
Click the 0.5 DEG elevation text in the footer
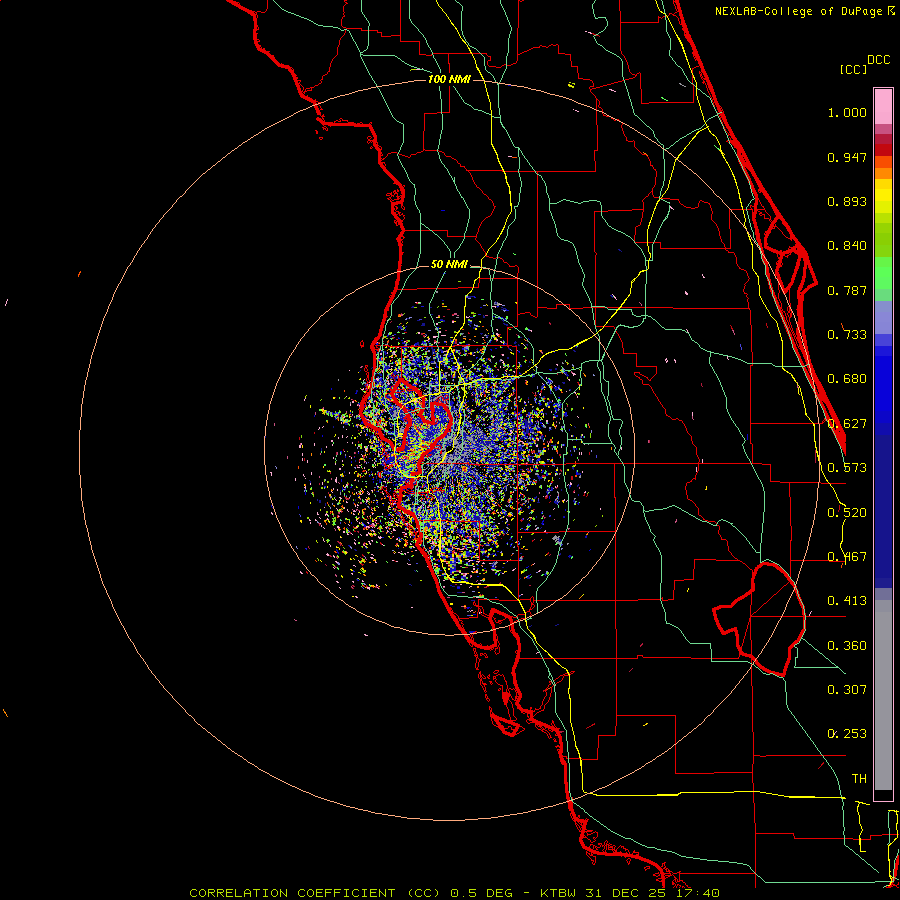480,893
